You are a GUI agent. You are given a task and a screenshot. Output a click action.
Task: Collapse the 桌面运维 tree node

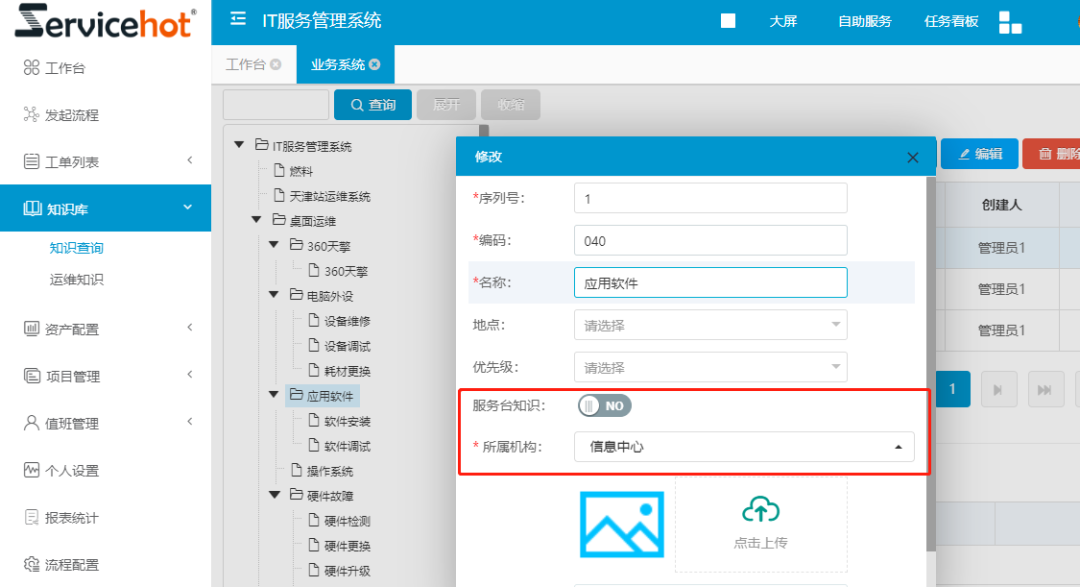tap(256, 220)
